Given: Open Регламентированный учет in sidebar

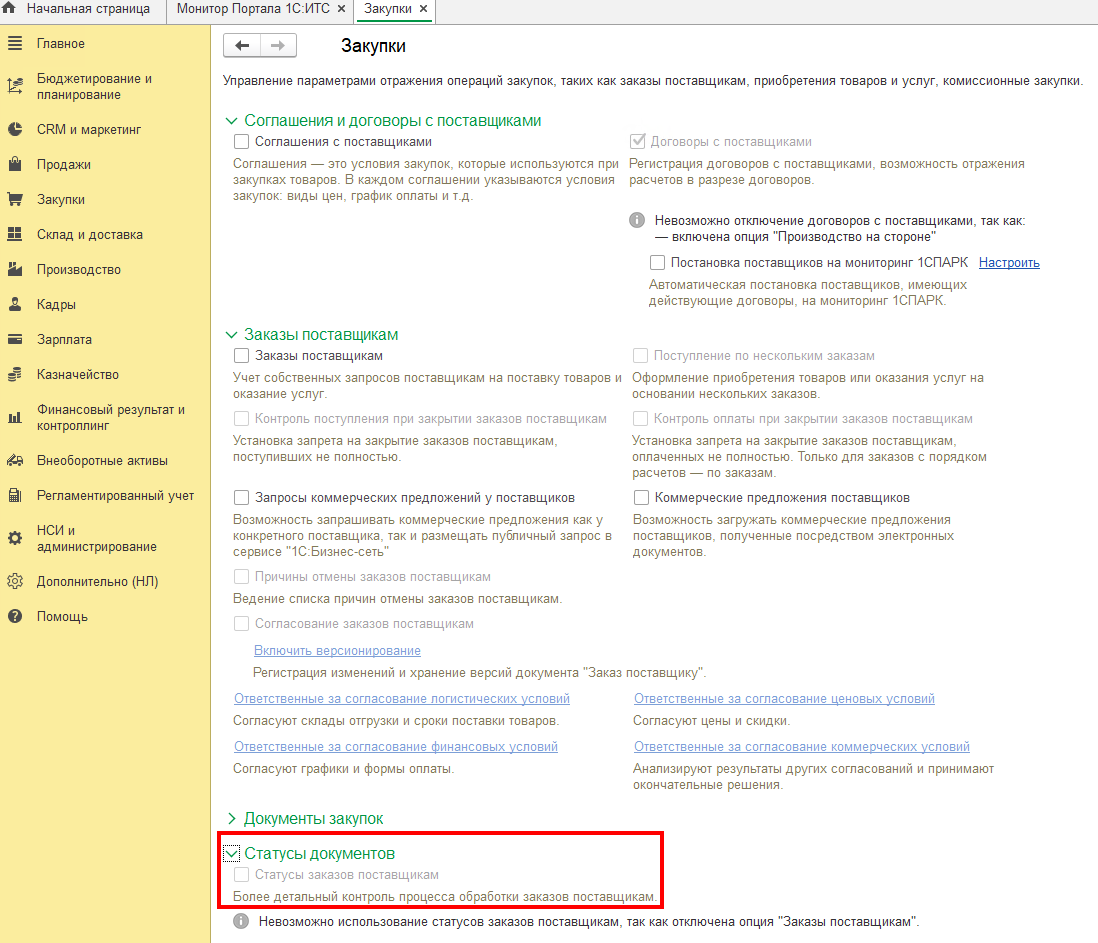Looking at the screenshot, I should click(x=116, y=496).
